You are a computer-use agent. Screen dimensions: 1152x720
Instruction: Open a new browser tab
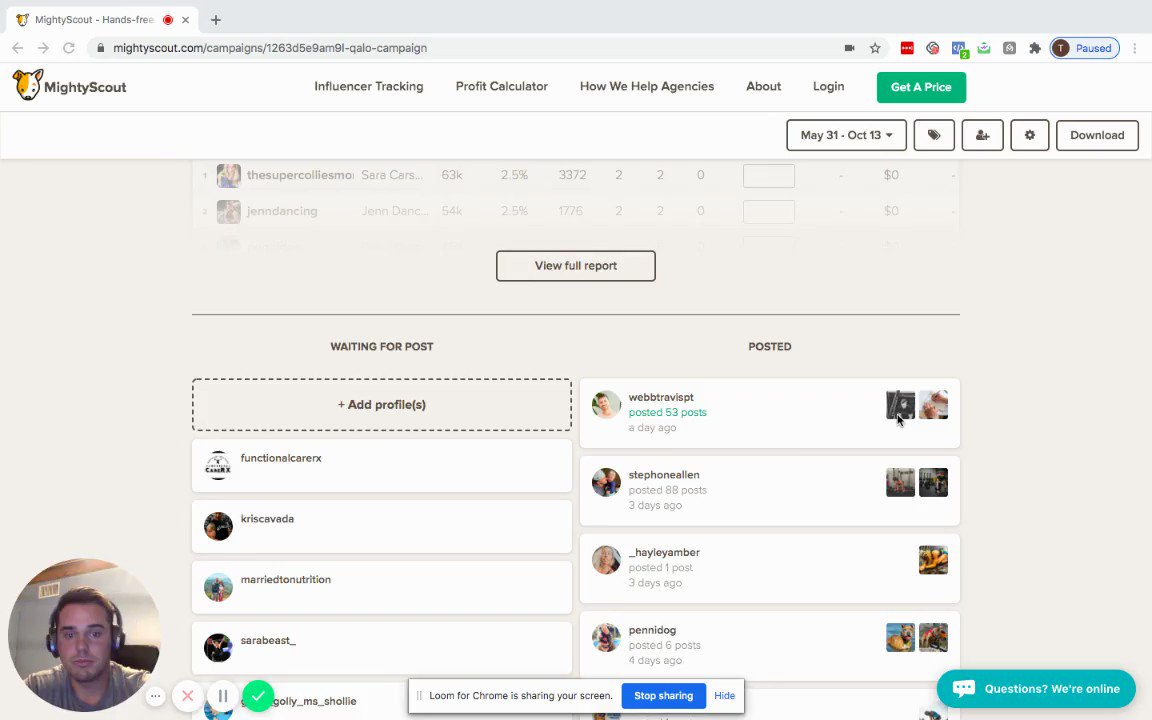(x=215, y=20)
